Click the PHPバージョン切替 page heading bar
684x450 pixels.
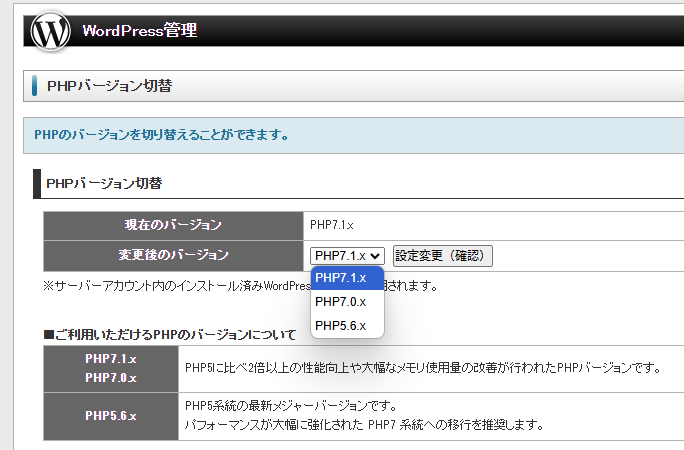(353, 86)
